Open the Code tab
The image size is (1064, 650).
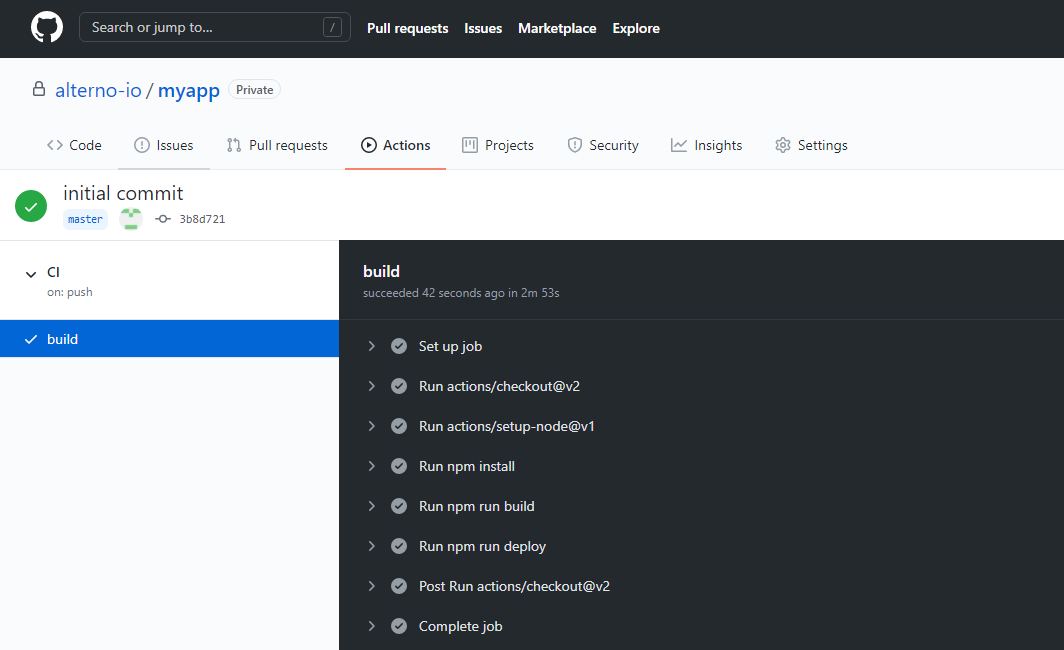(74, 145)
